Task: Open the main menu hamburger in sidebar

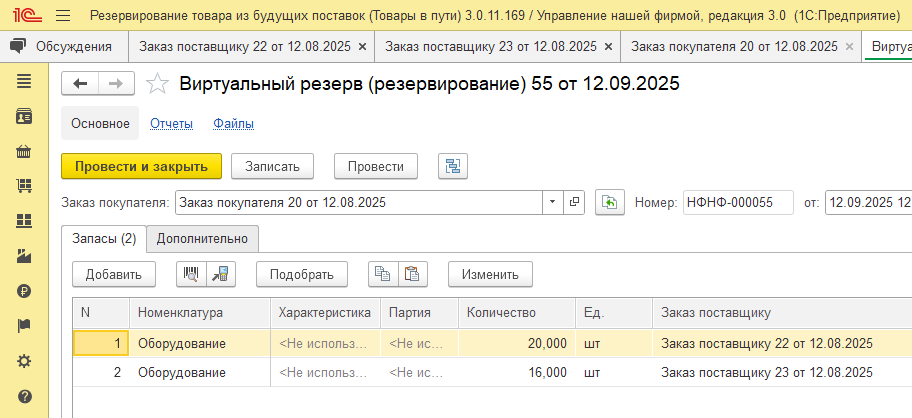Action: [x=24, y=81]
